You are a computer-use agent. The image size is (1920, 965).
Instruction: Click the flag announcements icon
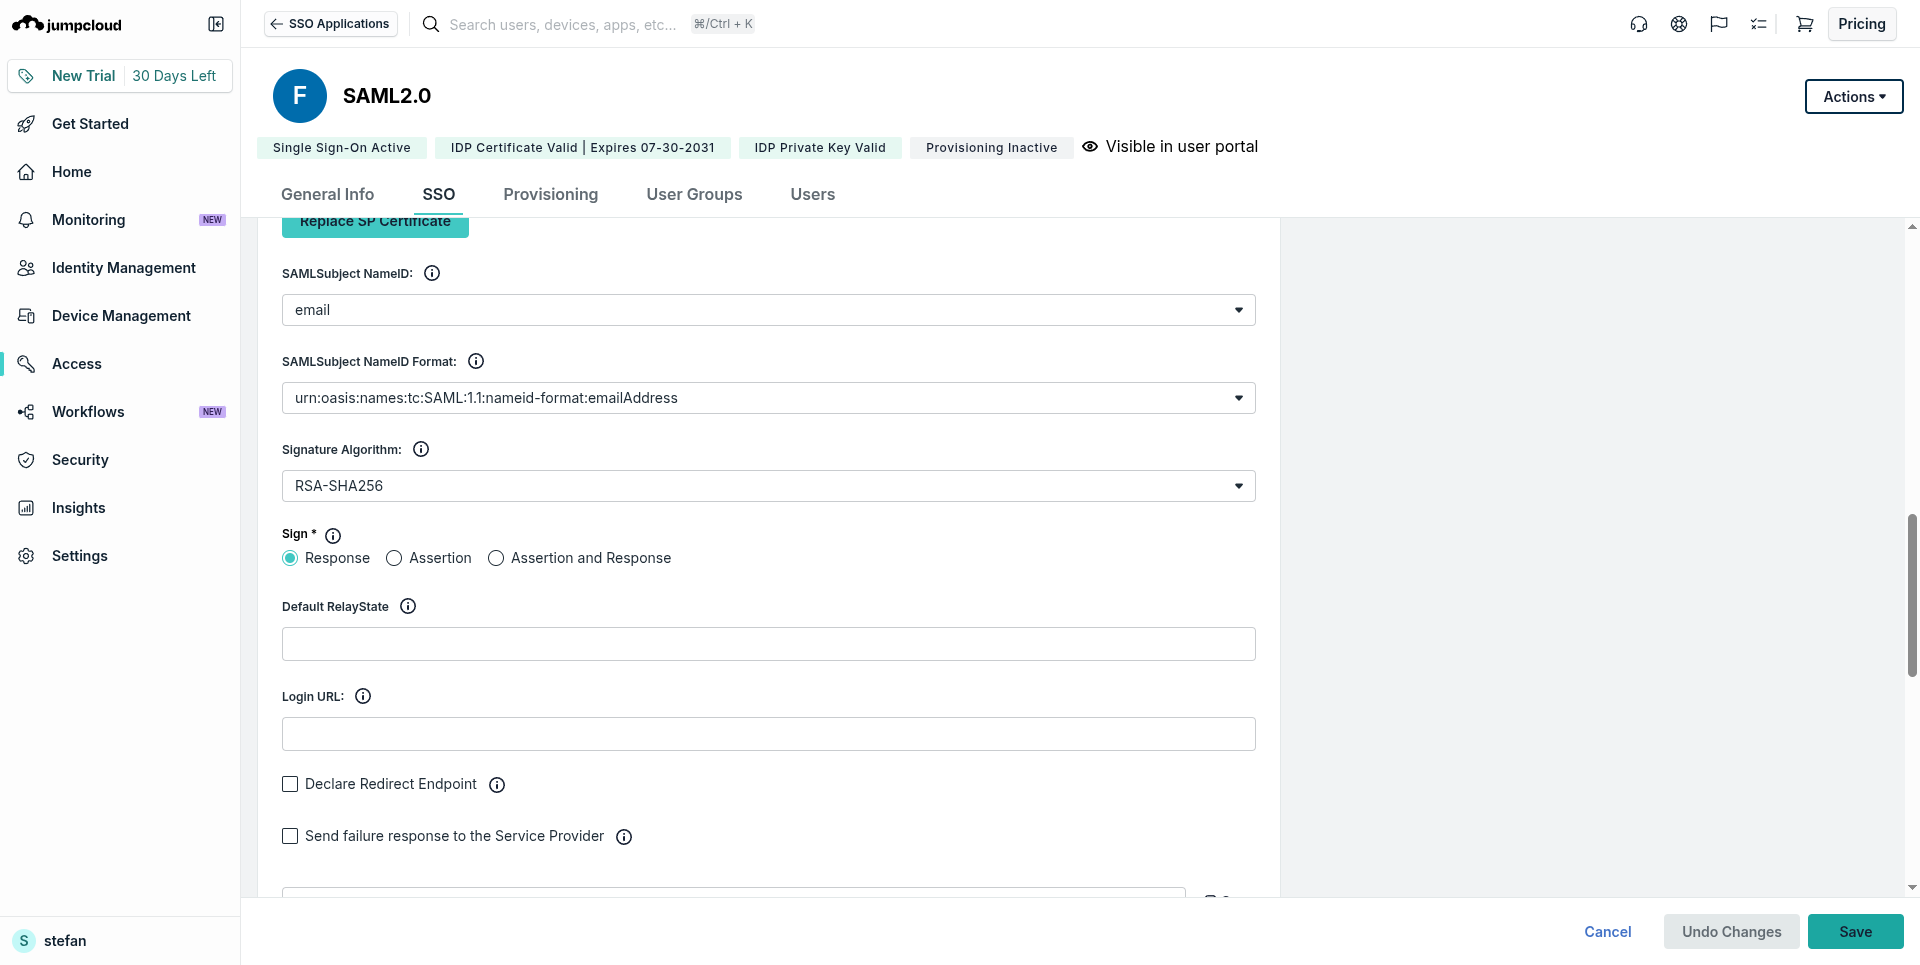pos(1719,24)
